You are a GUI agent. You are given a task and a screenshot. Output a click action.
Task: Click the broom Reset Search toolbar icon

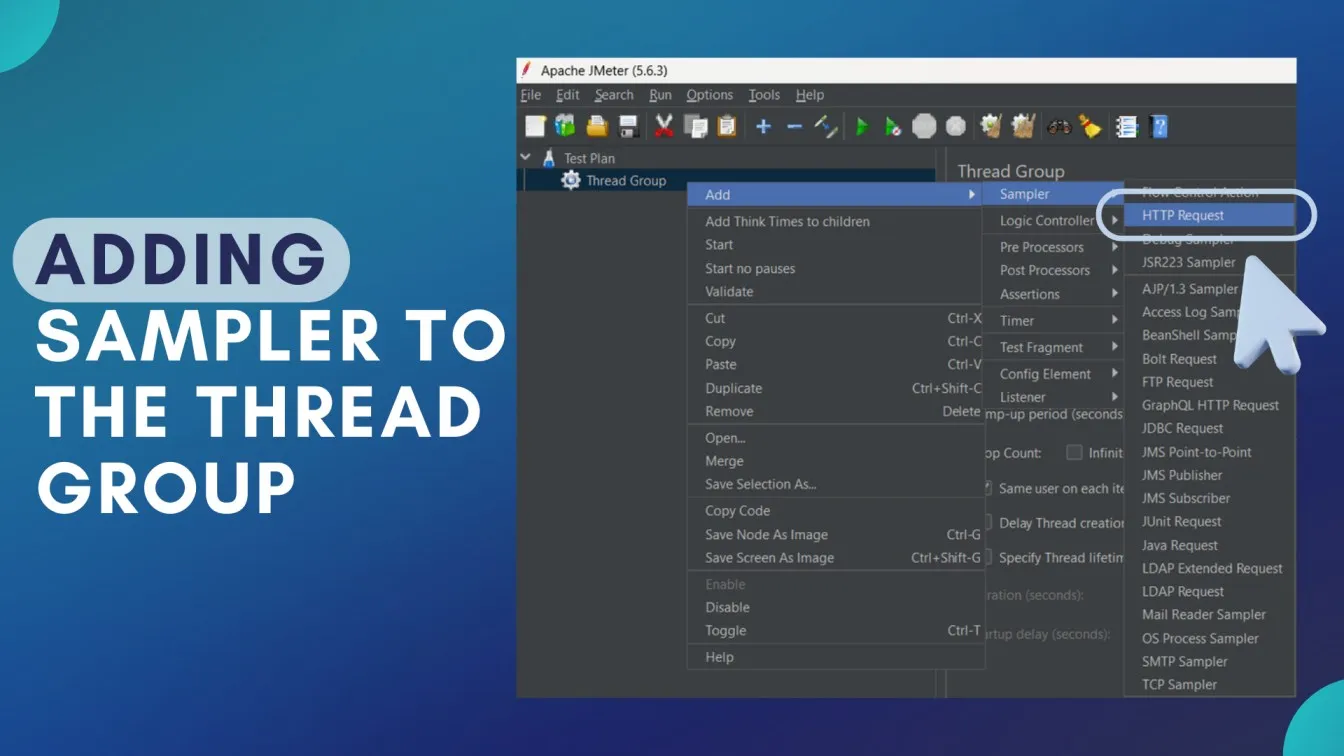pos(1090,126)
